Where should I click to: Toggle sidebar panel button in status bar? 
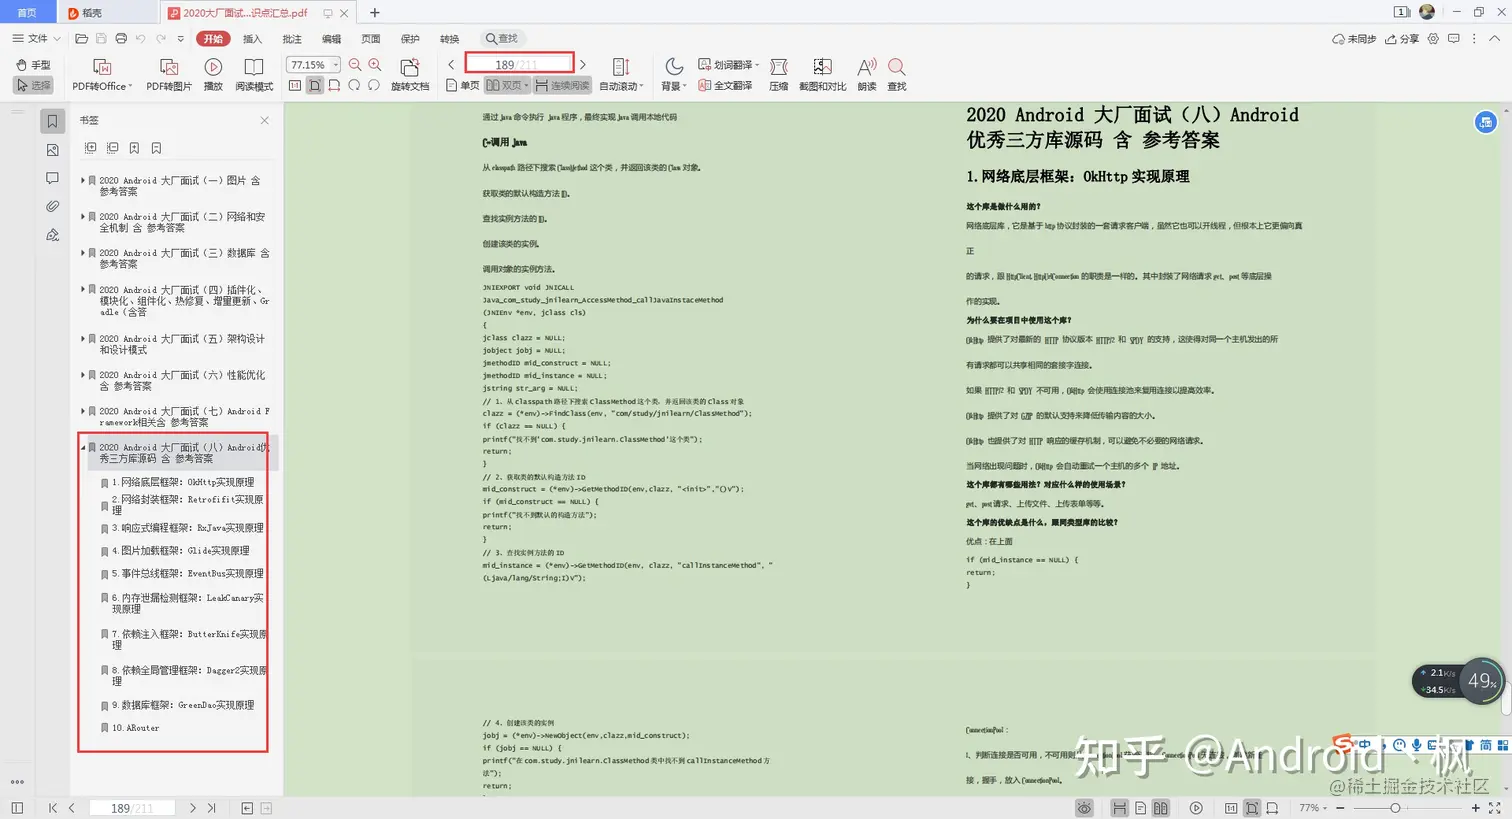[x=17, y=808]
